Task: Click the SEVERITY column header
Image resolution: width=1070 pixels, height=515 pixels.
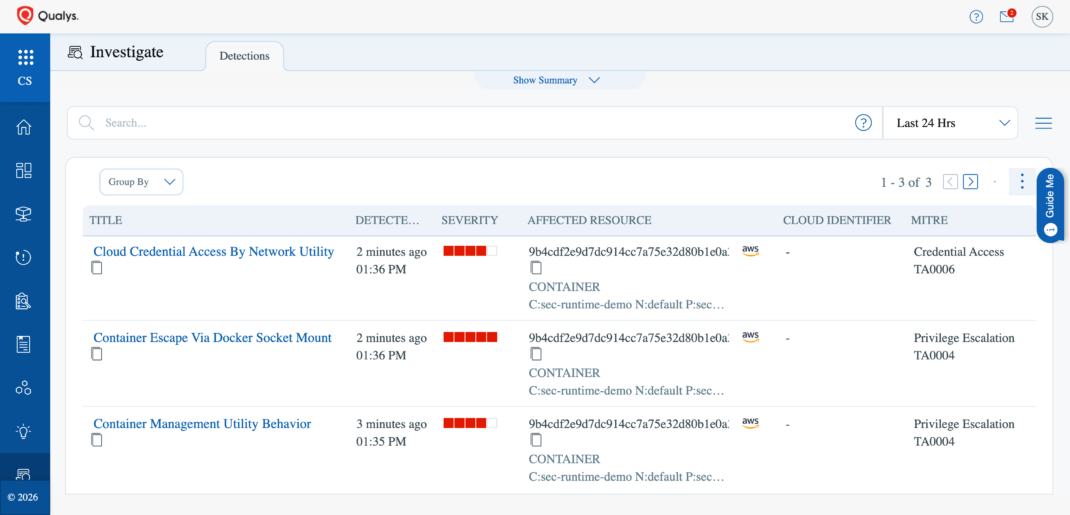Action: coord(469,220)
